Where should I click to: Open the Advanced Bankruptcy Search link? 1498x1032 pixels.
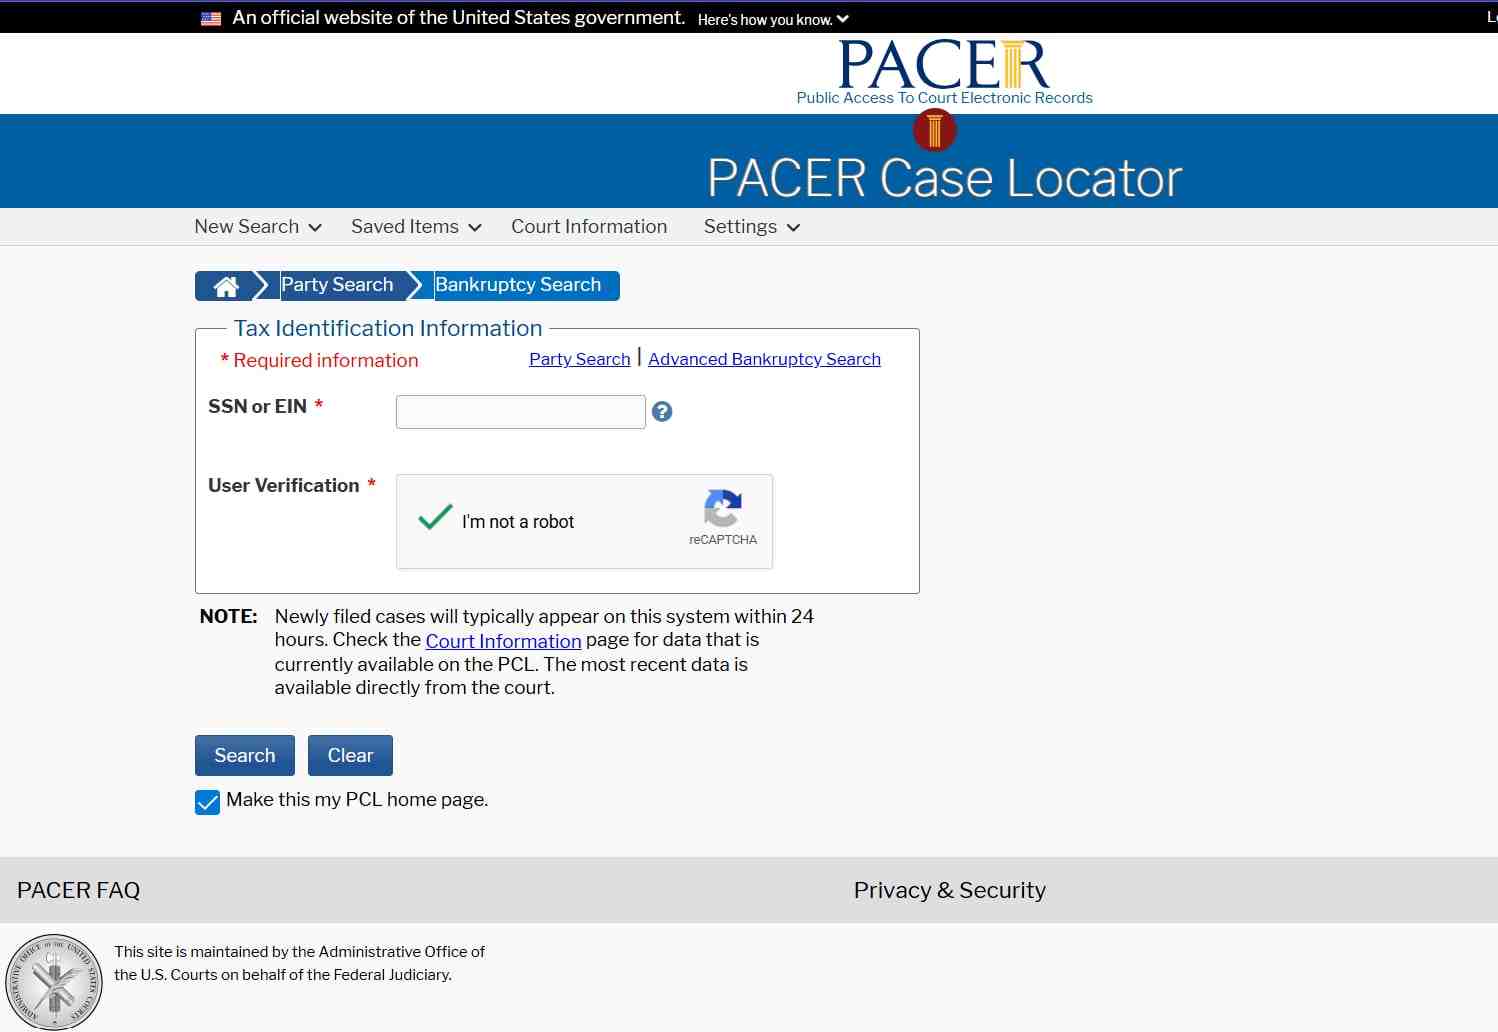[764, 359]
